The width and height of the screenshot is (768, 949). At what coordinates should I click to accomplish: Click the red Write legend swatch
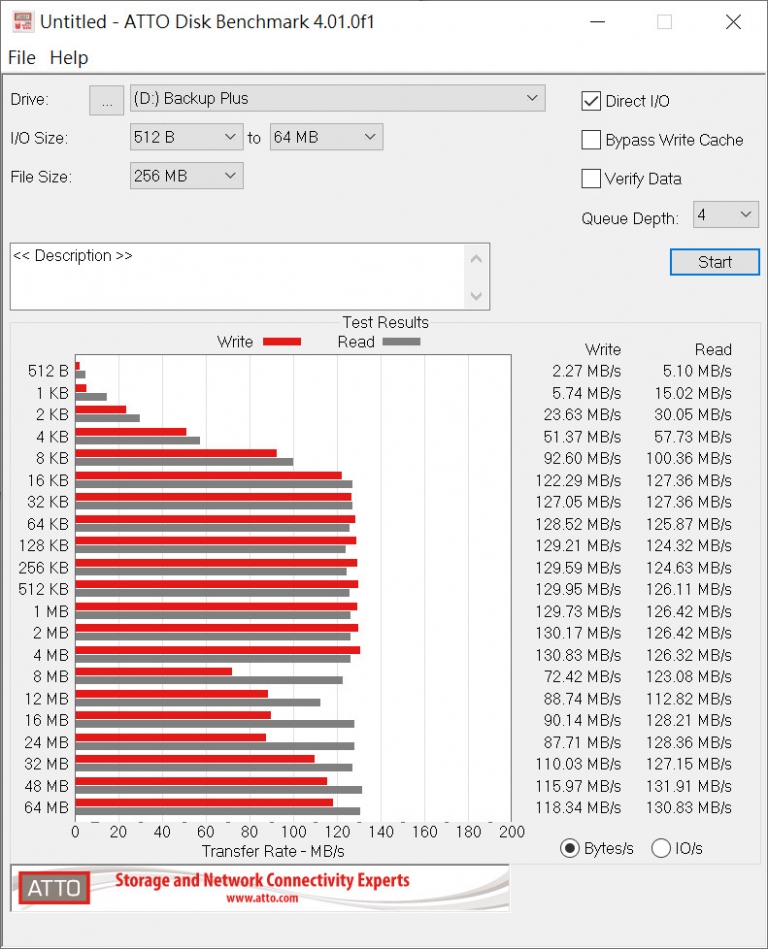coord(282,342)
